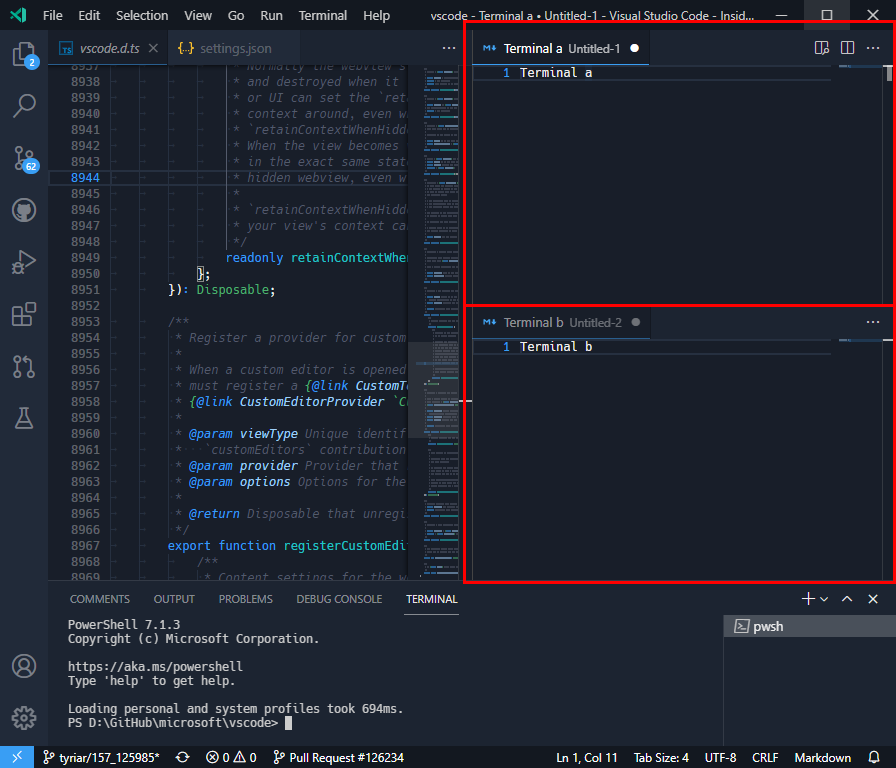Click the Open Preview to the Side icon
Screen dimensions: 896x768
coord(822,48)
